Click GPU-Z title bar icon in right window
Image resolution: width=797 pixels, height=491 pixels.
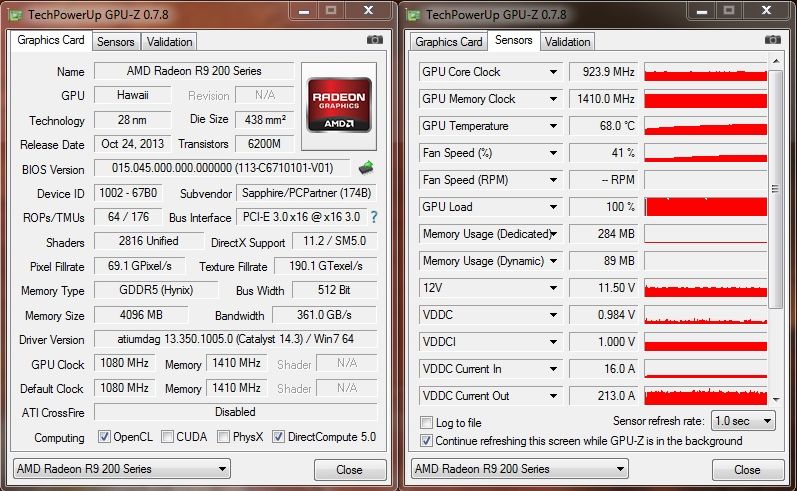pyautogui.click(x=414, y=14)
